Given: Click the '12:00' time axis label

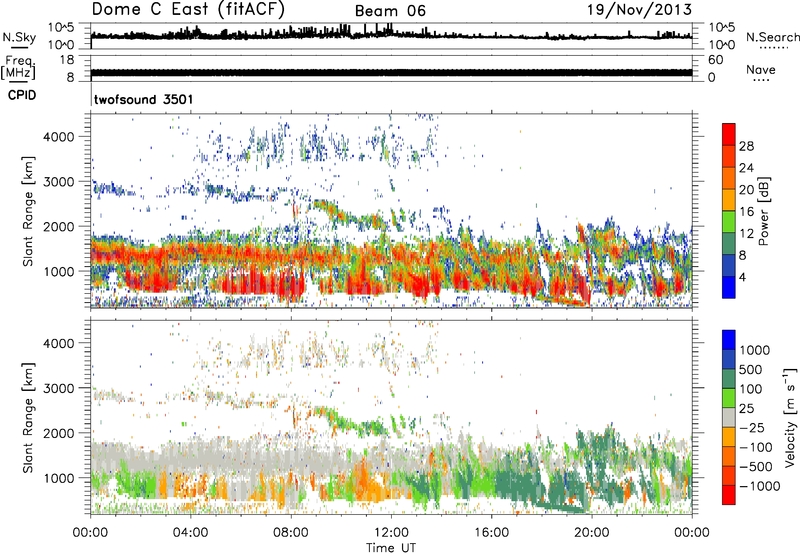Looking at the screenshot, I should (x=391, y=533).
